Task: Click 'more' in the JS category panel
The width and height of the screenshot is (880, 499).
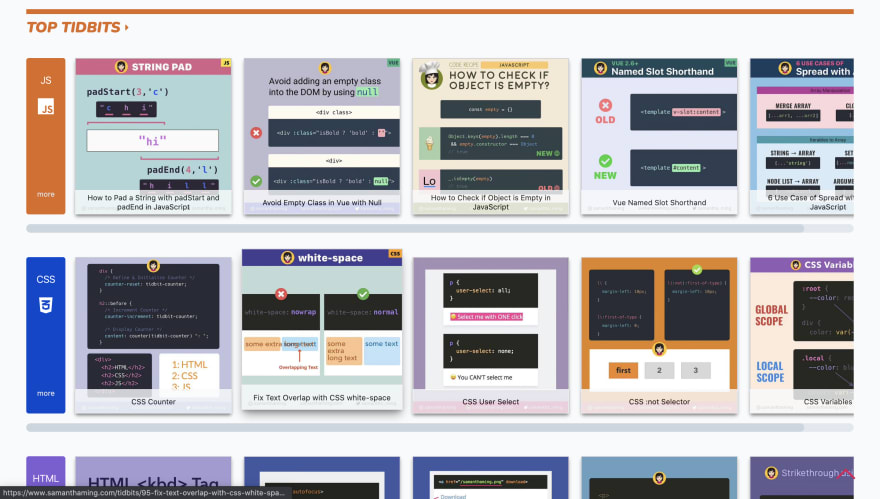Action: (x=46, y=194)
